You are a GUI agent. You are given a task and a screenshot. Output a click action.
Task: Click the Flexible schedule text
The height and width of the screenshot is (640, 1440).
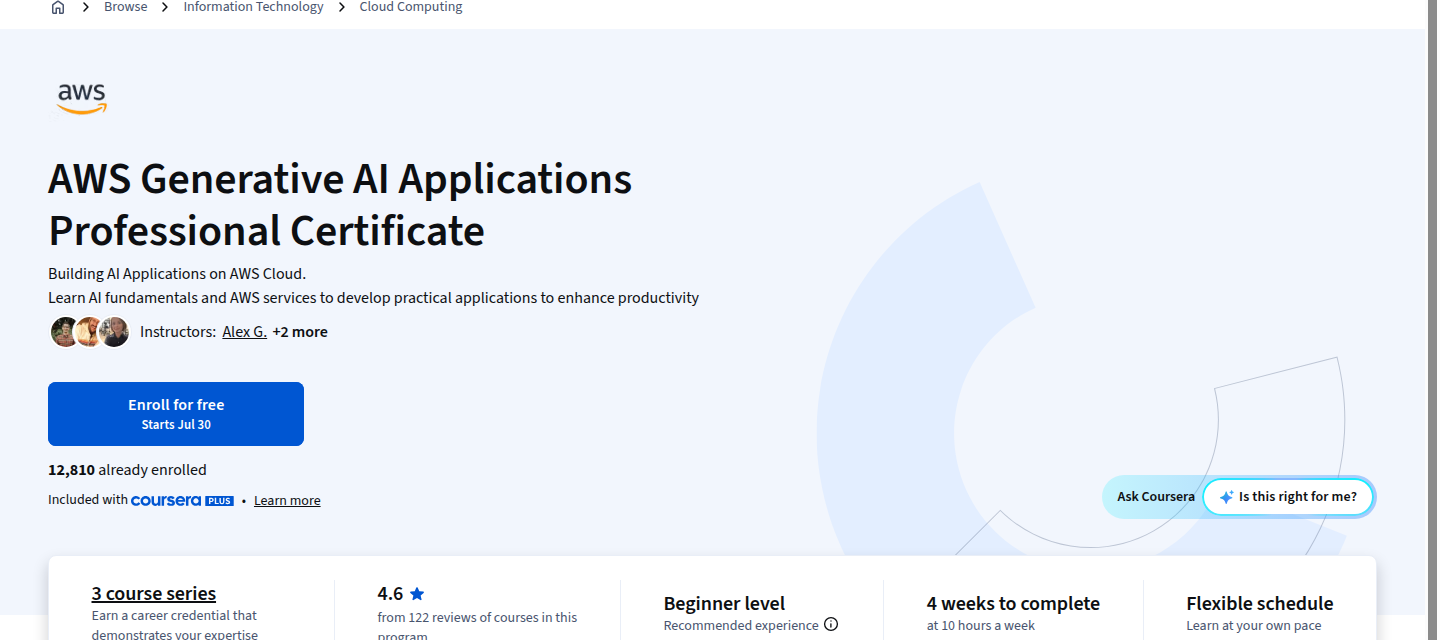1260,604
